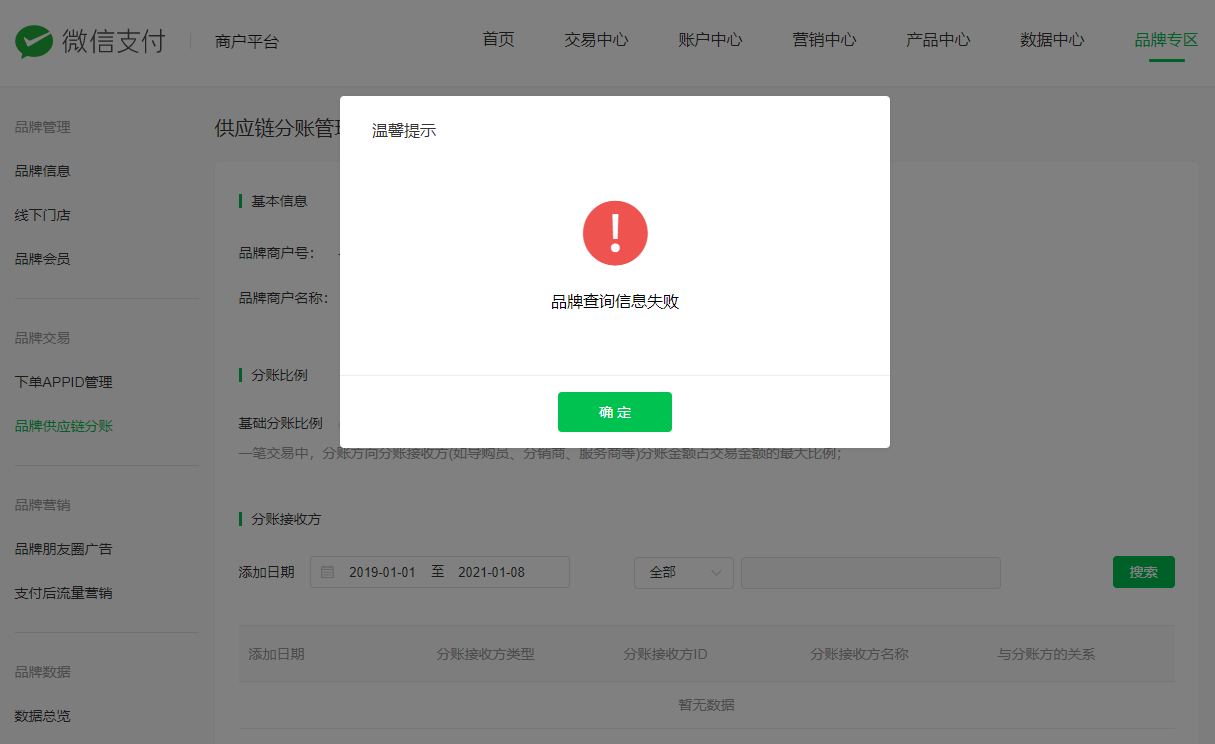Open the 营销中心 nav tab
Screen dimensions: 1215x744
(x=824, y=40)
